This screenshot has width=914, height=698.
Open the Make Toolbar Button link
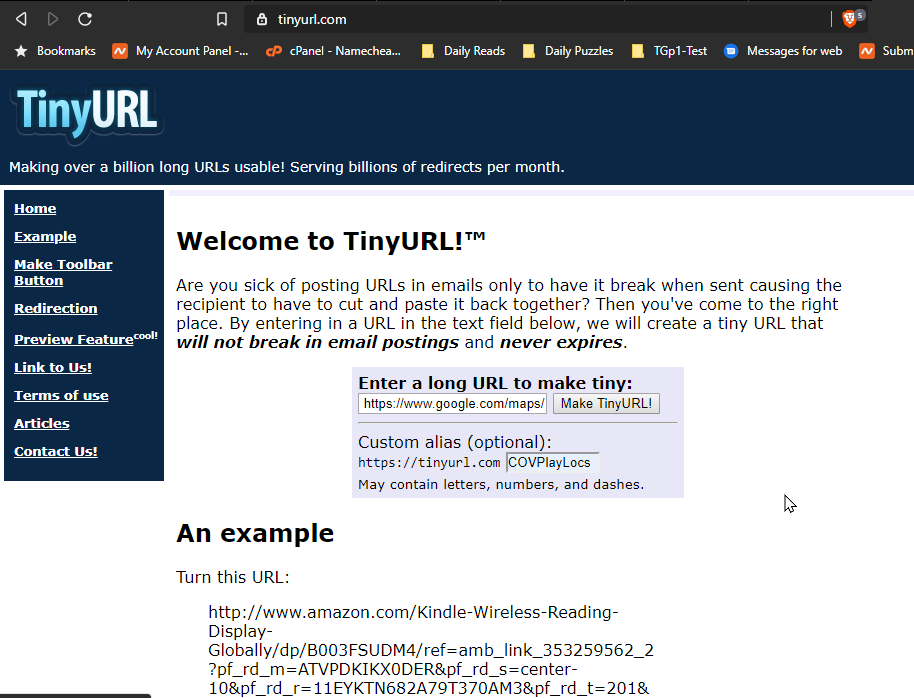[63, 272]
